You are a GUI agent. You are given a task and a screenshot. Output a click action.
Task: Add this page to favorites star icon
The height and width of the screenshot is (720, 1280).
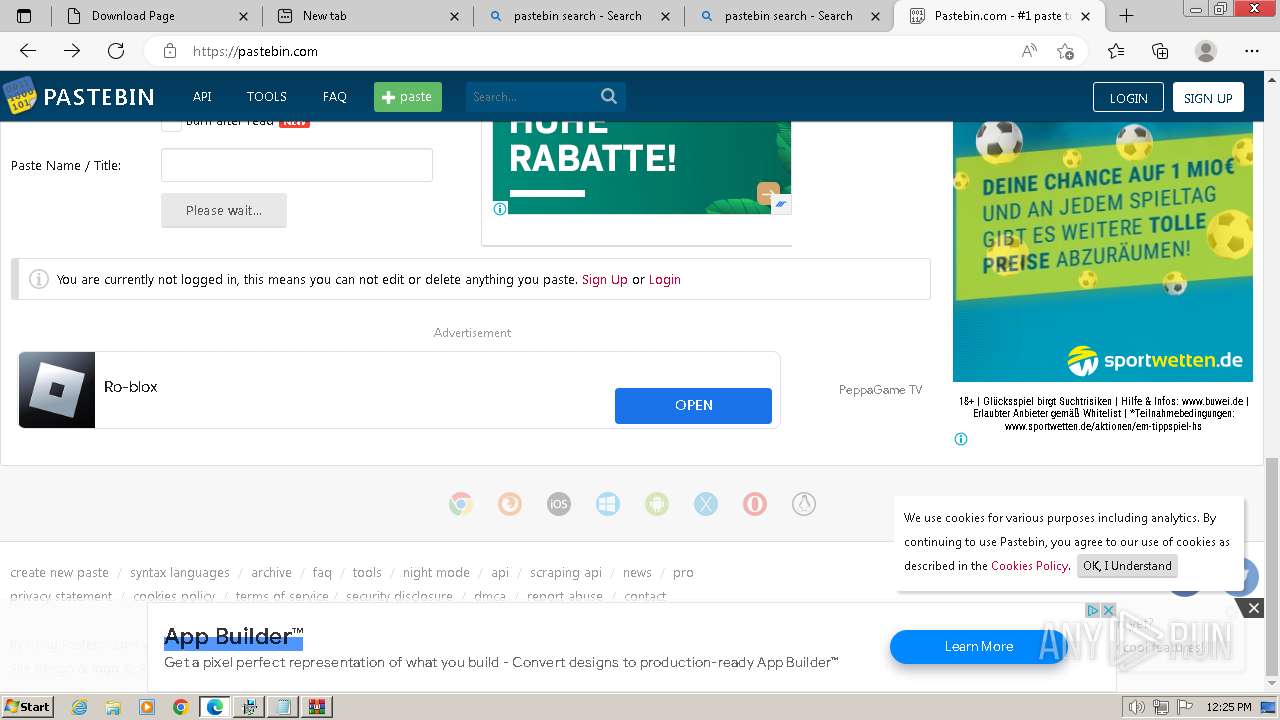pos(1066,51)
